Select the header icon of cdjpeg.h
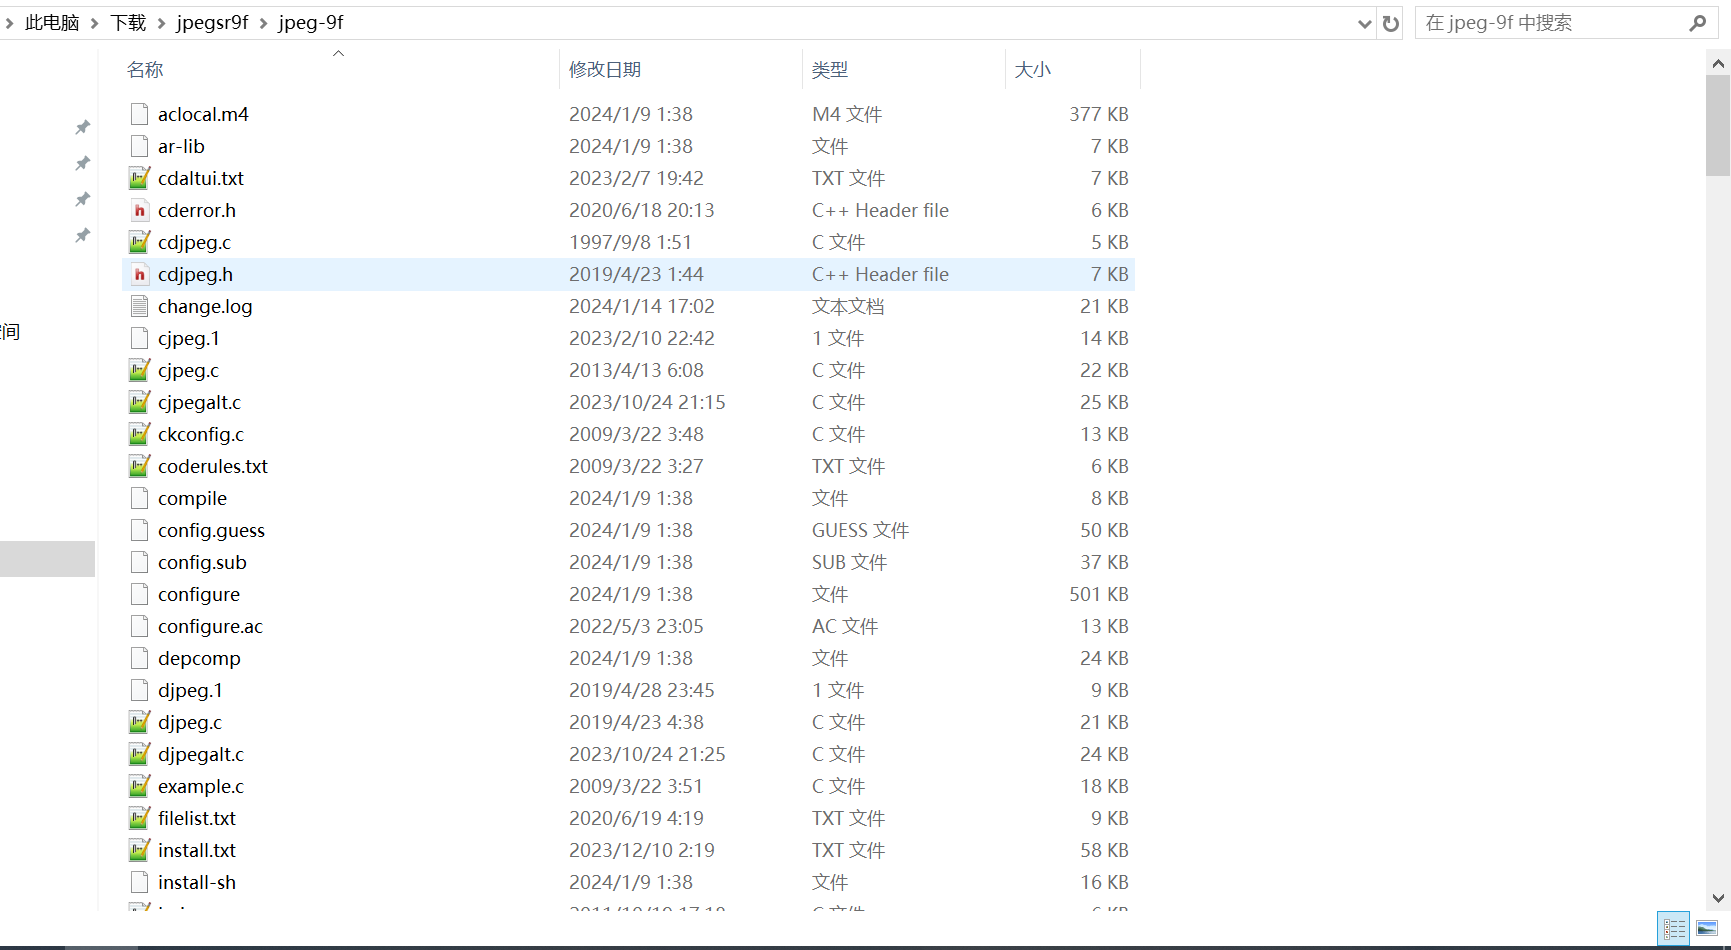 click(140, 274)
